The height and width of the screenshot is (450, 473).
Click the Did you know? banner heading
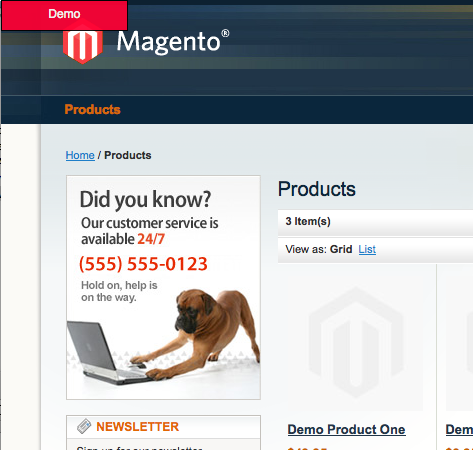point(145,200)
